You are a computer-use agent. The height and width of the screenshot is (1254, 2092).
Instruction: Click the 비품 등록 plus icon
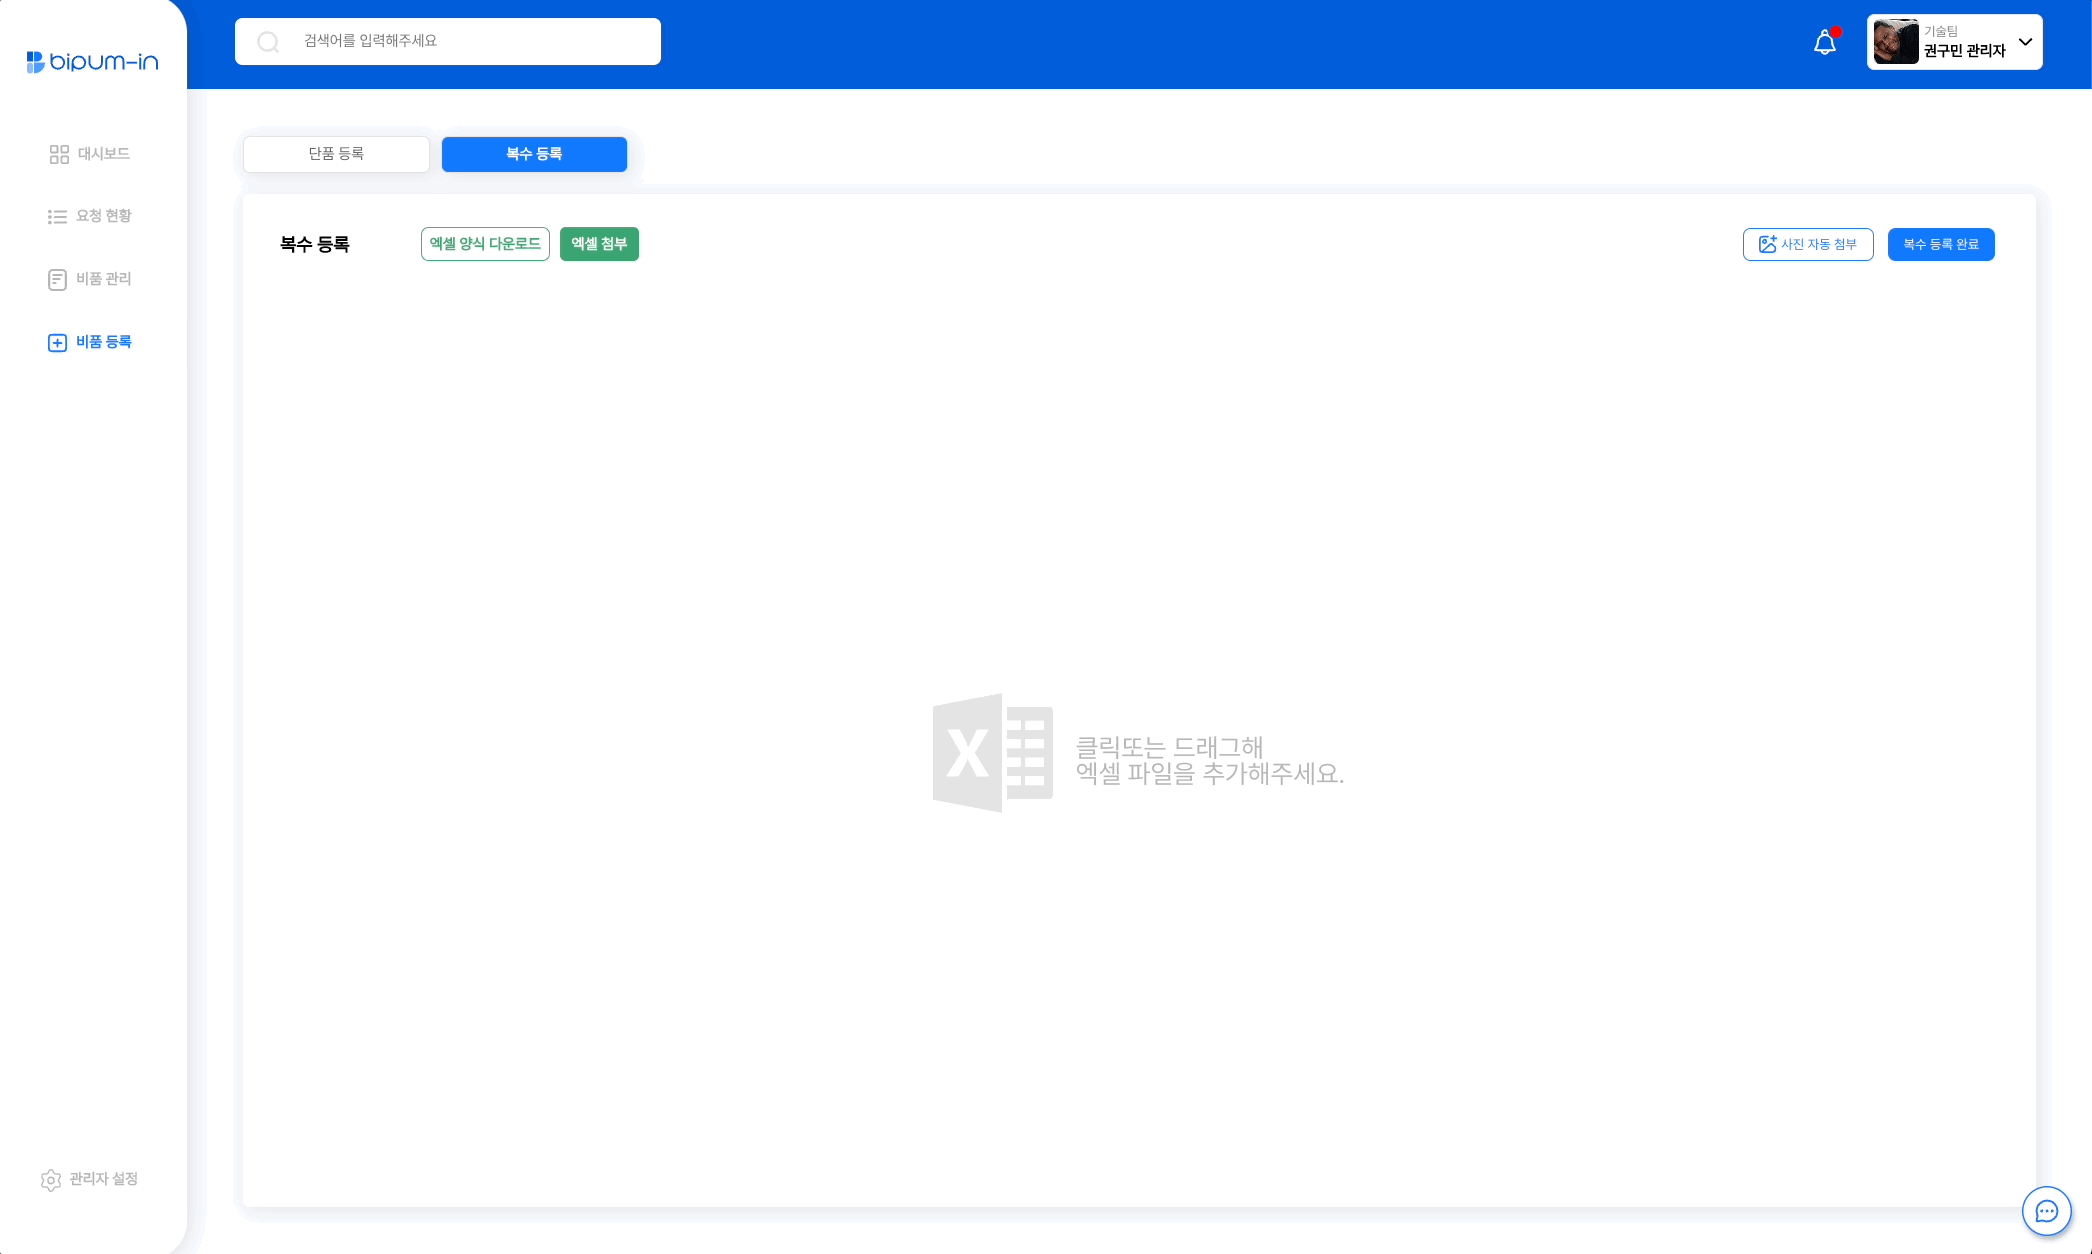(x=57, y=343)
